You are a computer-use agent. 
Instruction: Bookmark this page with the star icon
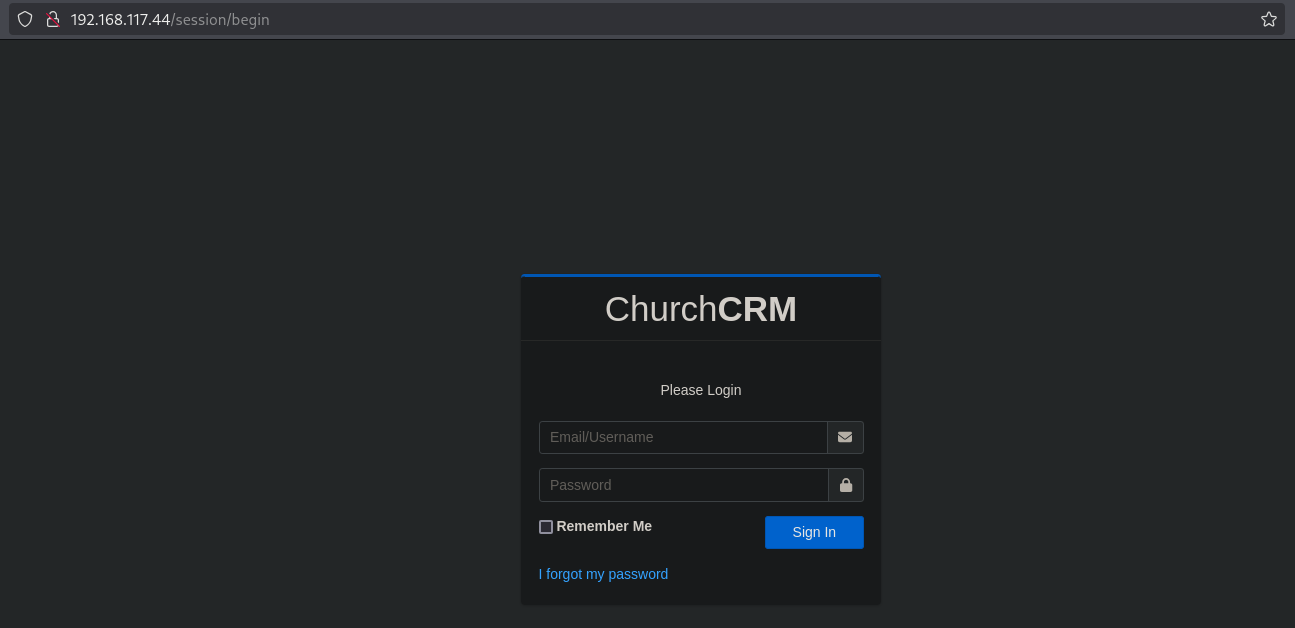click(x=1268, y=19)
